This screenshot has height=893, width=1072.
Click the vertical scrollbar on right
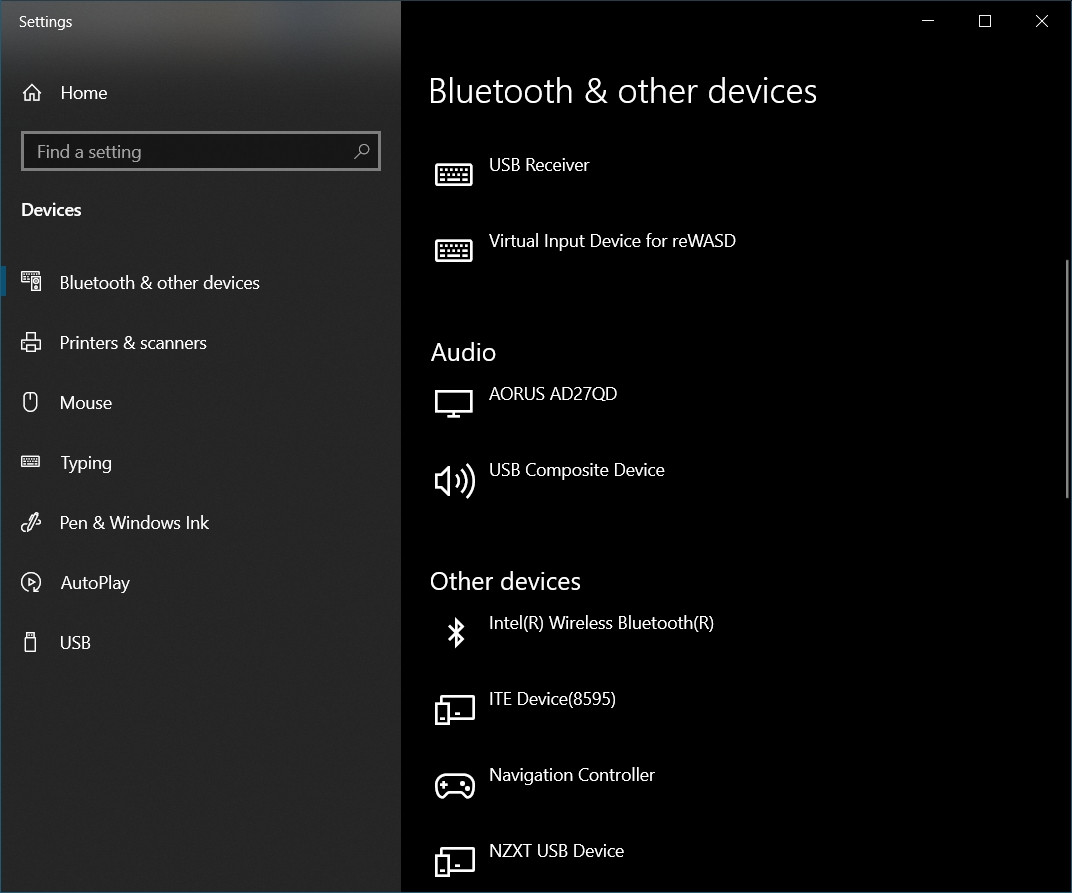pos(1066,380)
